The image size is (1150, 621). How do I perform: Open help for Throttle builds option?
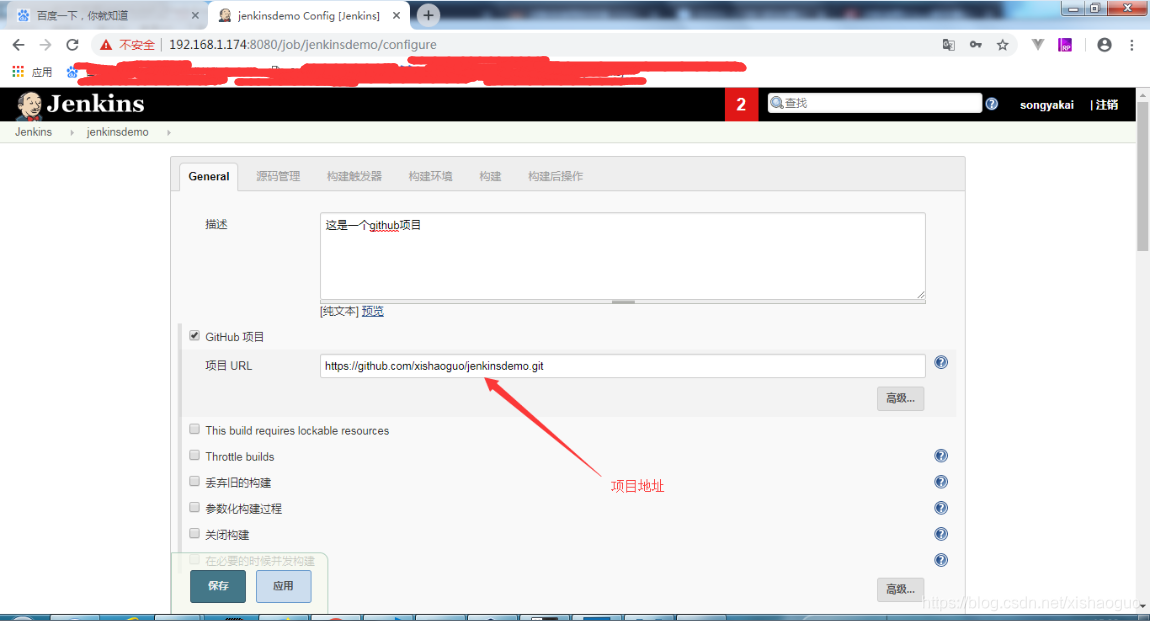click(941, 456)
